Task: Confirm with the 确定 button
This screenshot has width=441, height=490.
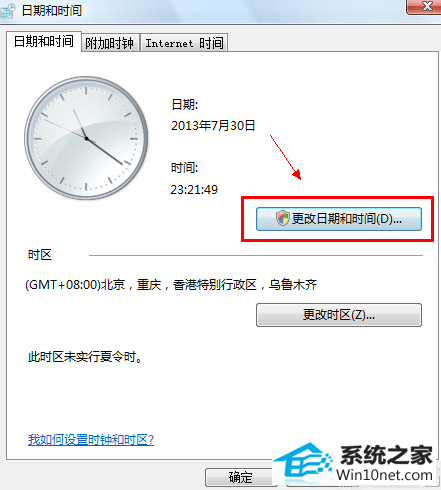Action: pos(240,477)
